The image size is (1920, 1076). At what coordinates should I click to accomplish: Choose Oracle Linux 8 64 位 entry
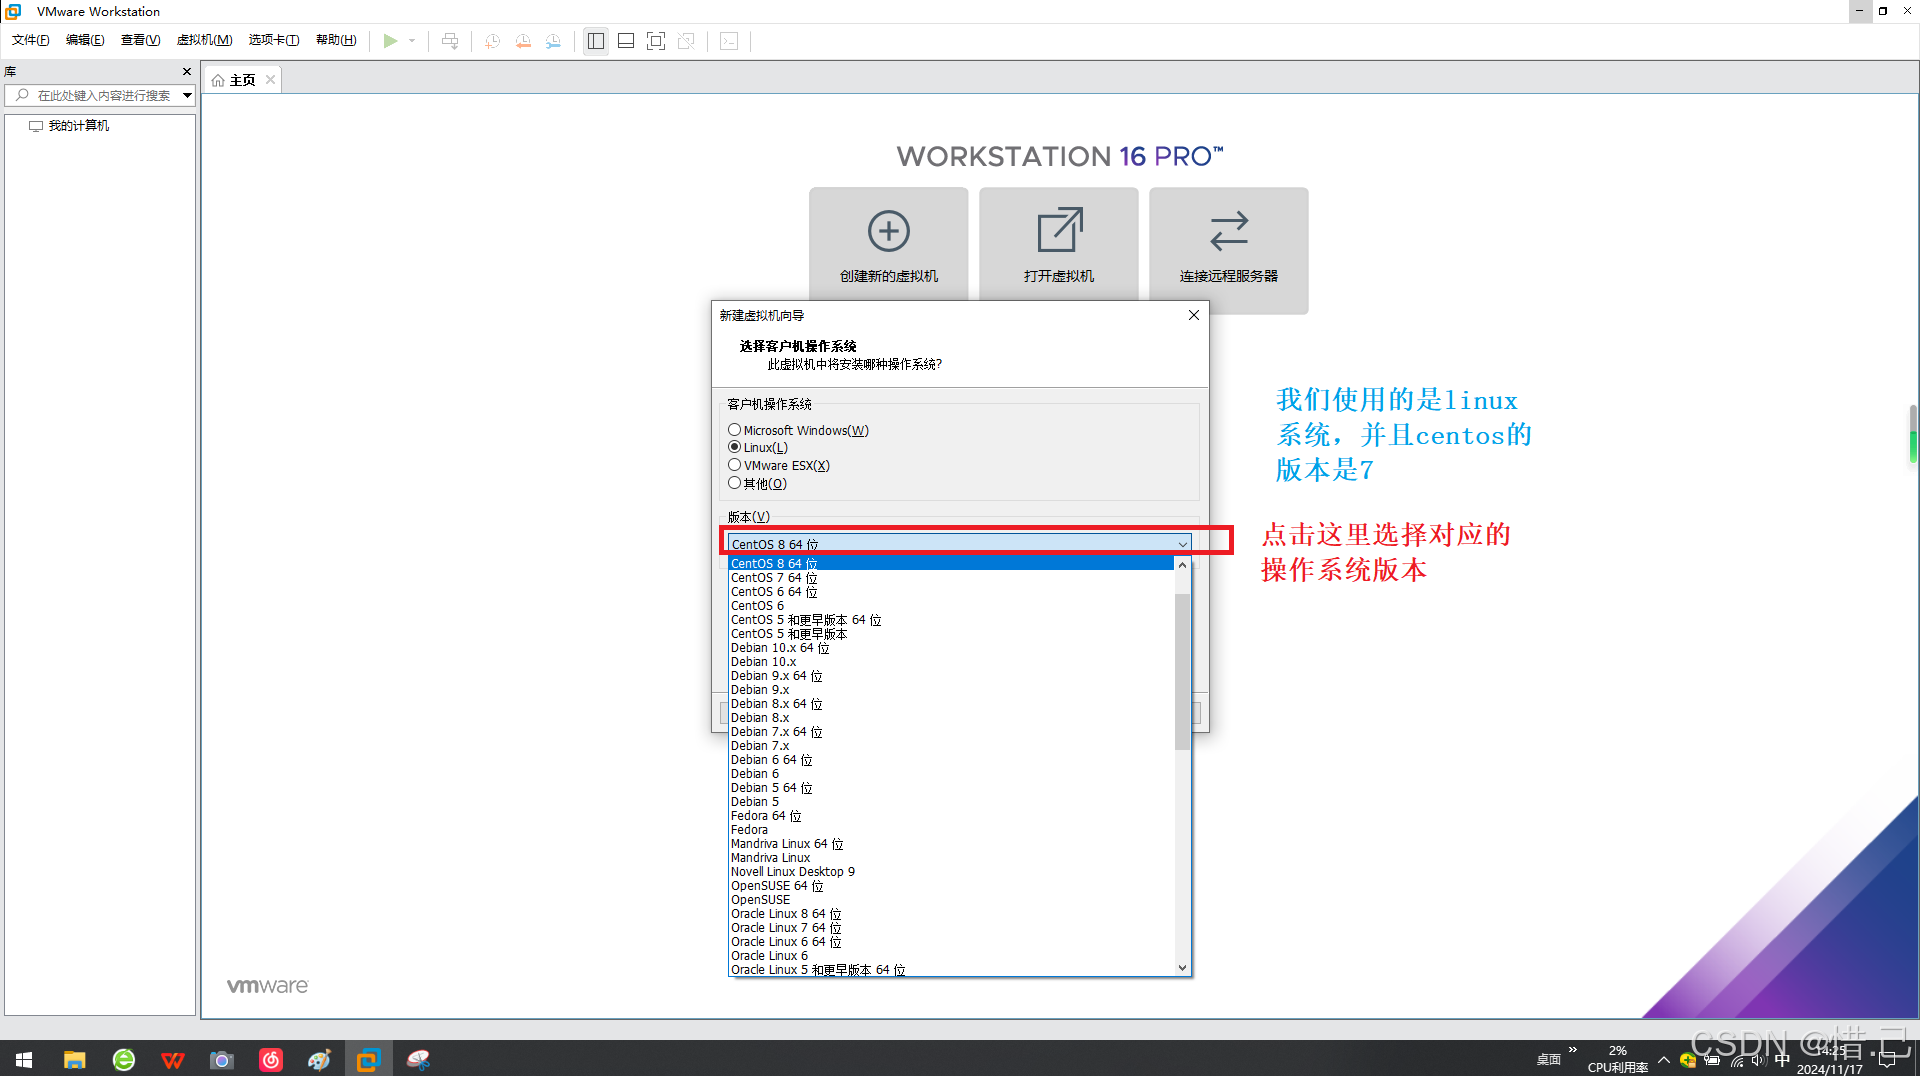point(951,914)
